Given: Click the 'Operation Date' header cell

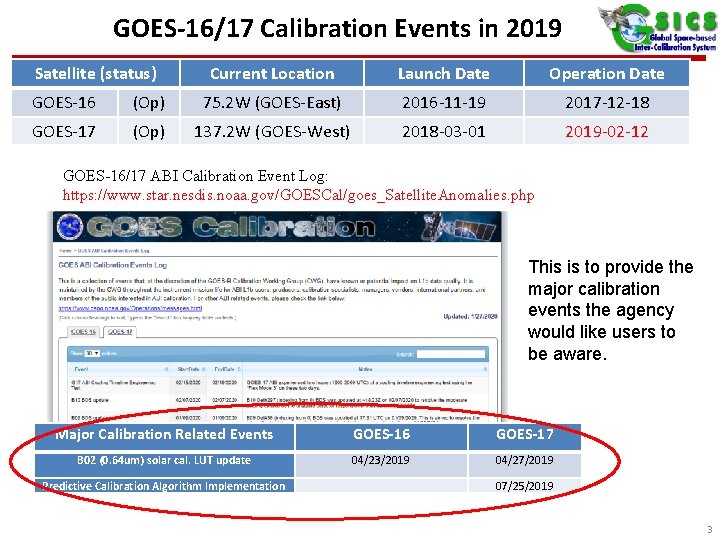Looking at the screenshot, I should coord(607,73).
